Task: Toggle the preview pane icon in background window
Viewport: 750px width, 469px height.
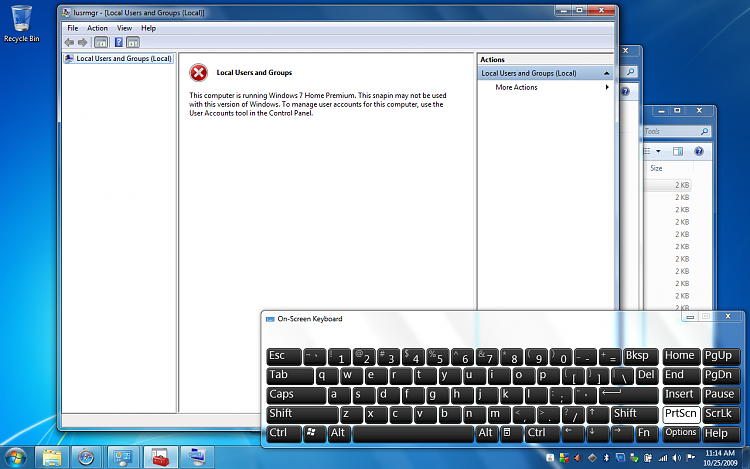Action: tap(678, 152)
